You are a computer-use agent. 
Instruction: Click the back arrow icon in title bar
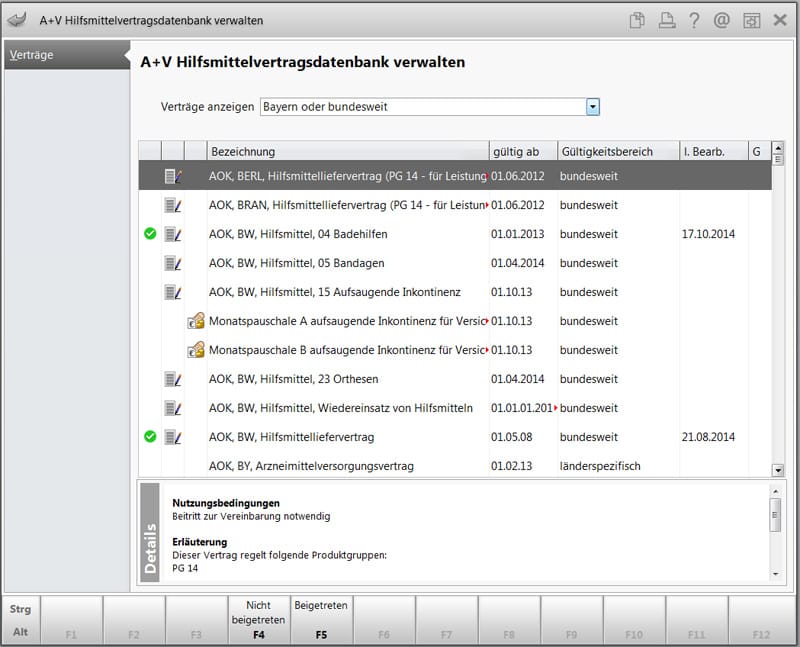17,20
